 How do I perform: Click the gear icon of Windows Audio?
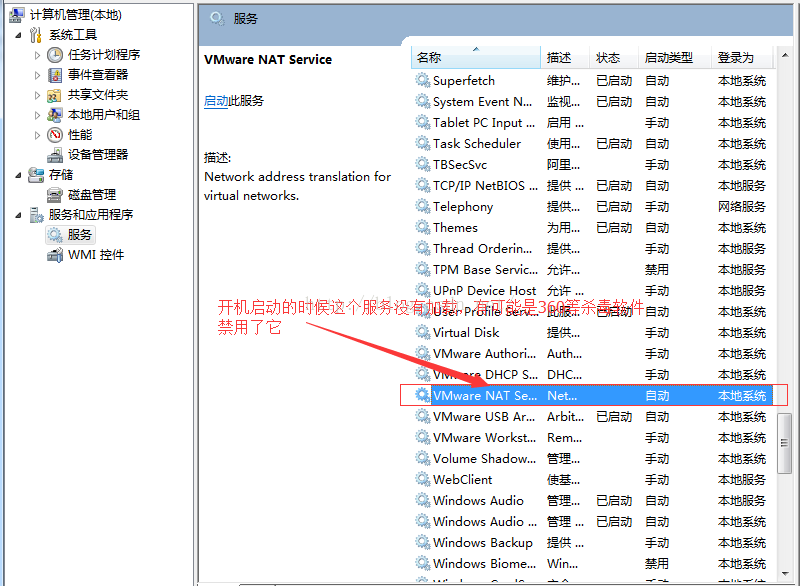tap(422, 500)
